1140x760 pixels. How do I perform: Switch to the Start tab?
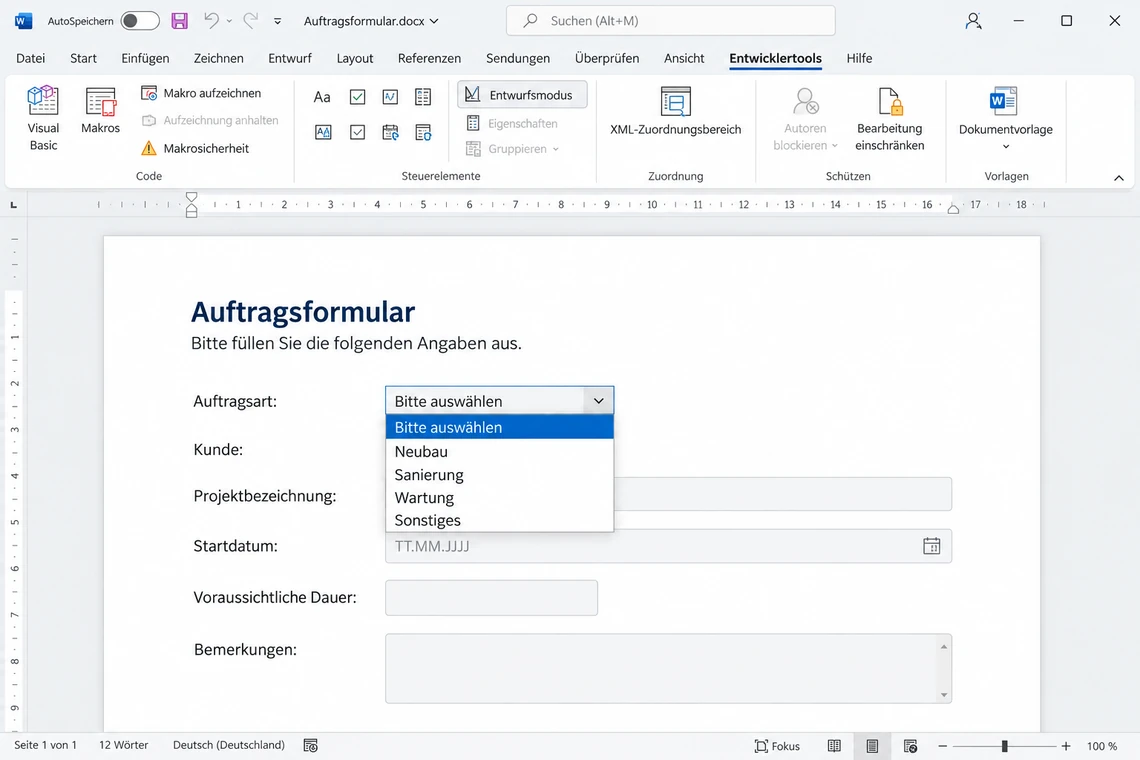pos(83,58)
